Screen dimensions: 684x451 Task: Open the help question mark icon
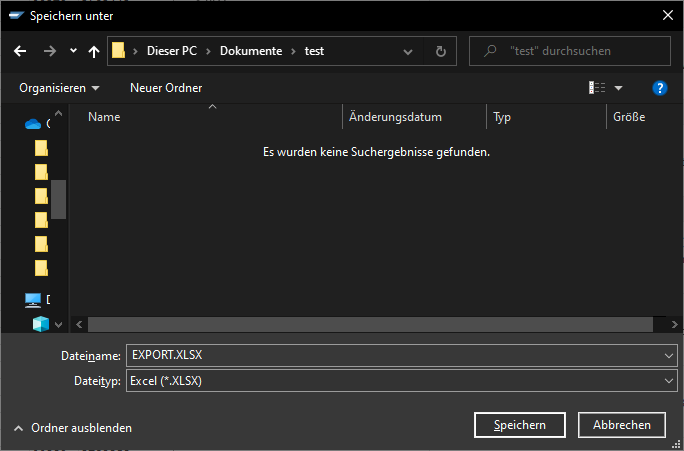coord(659,88)
